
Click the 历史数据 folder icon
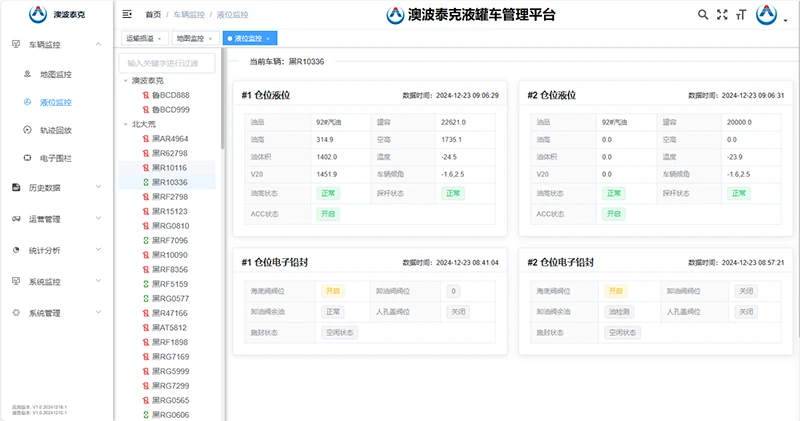16,187
